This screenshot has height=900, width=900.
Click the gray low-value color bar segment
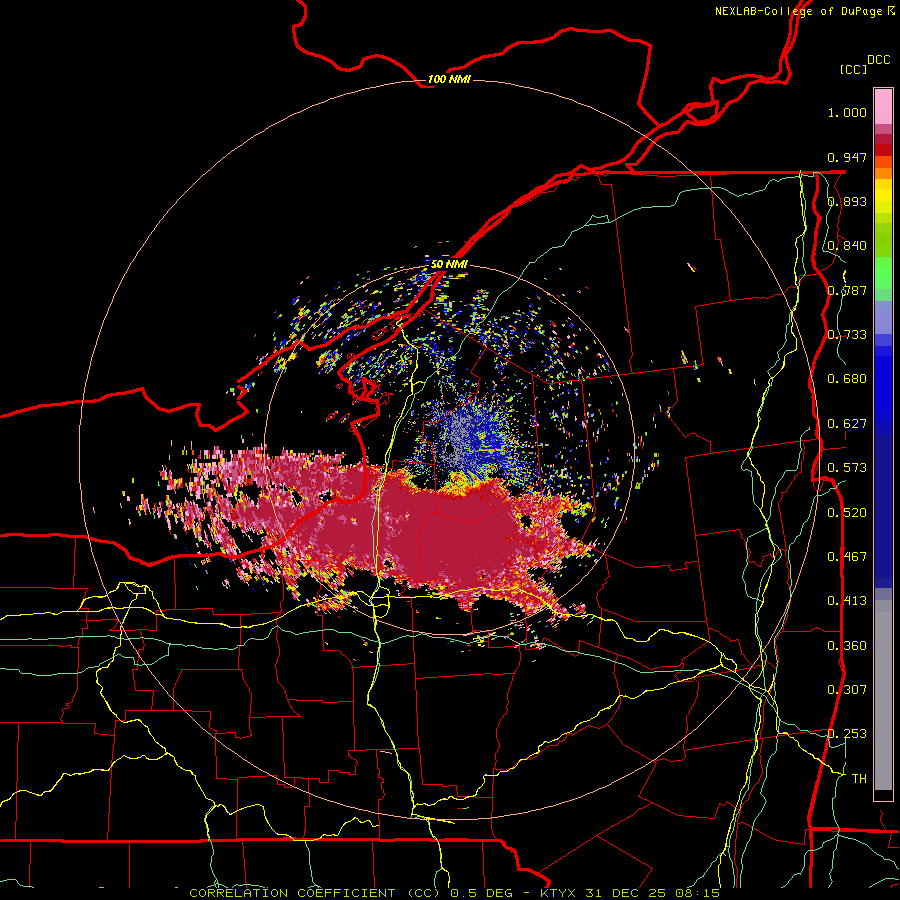click(883, 695)
